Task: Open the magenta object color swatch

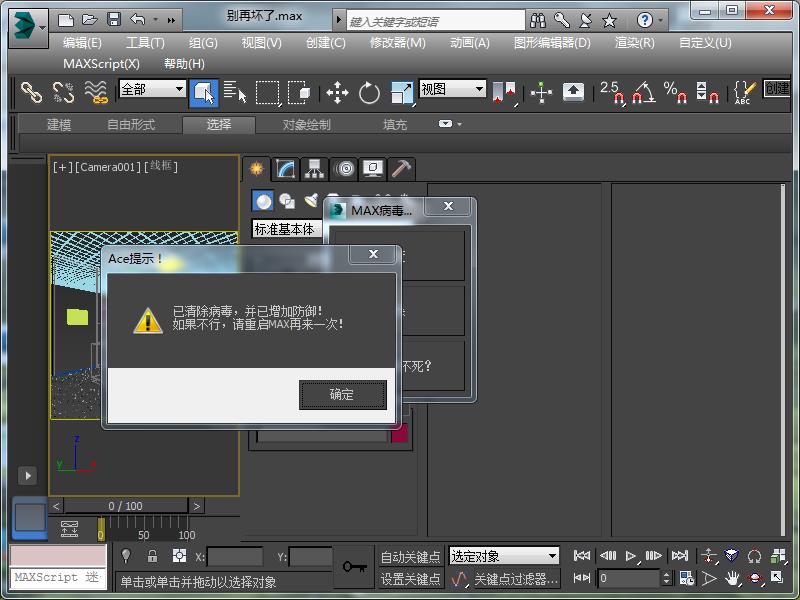Action: click(399, 434)
